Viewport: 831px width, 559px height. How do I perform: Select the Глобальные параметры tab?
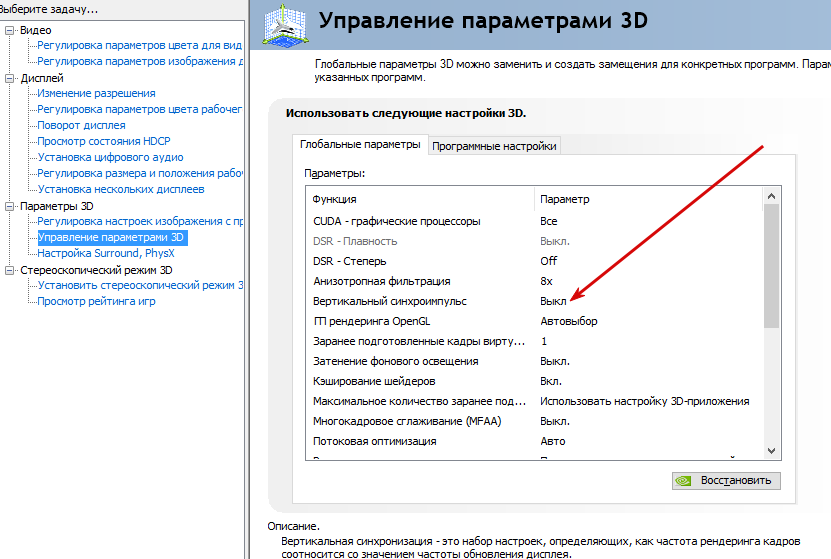360,145
